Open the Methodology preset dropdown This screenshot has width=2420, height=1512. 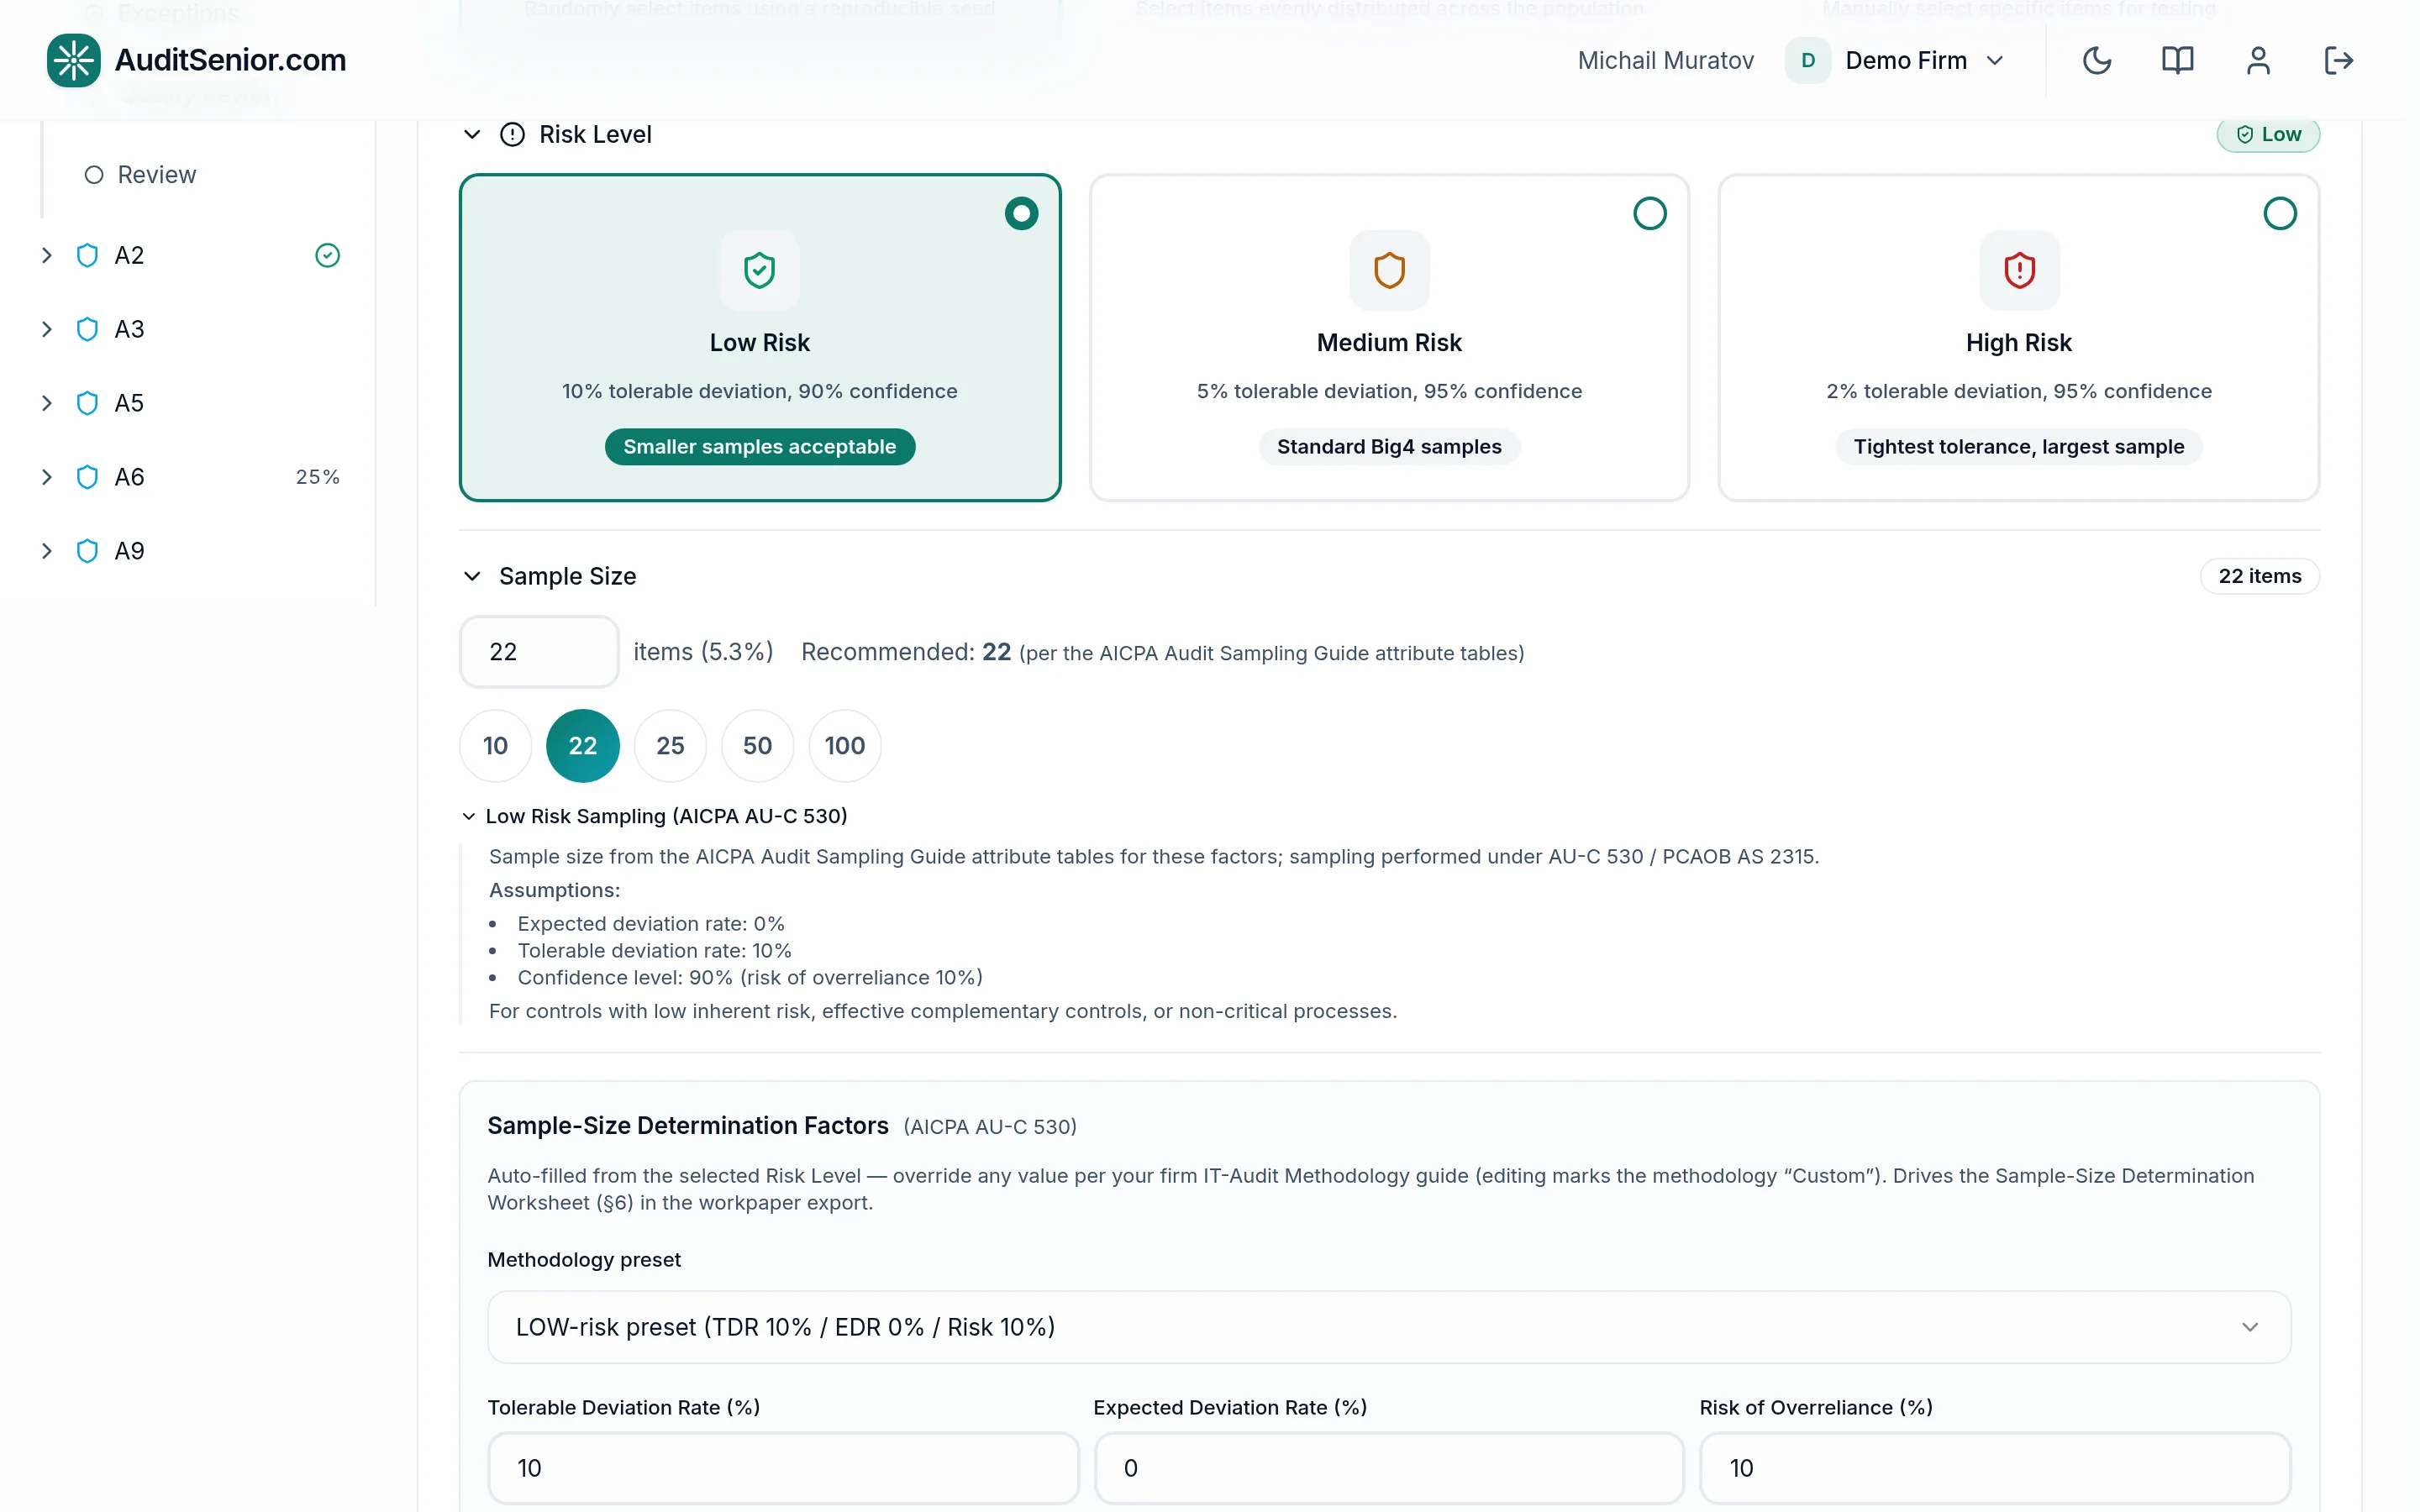(1389, 1327)
